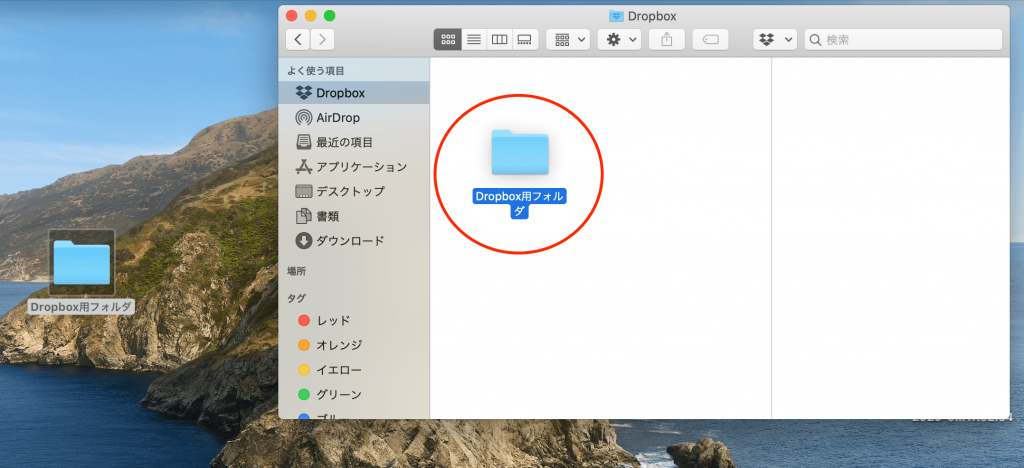This screenshot has height=468, width=1024.
Task: Go back with the Finder back arrow
Action: tap(298, 40)
